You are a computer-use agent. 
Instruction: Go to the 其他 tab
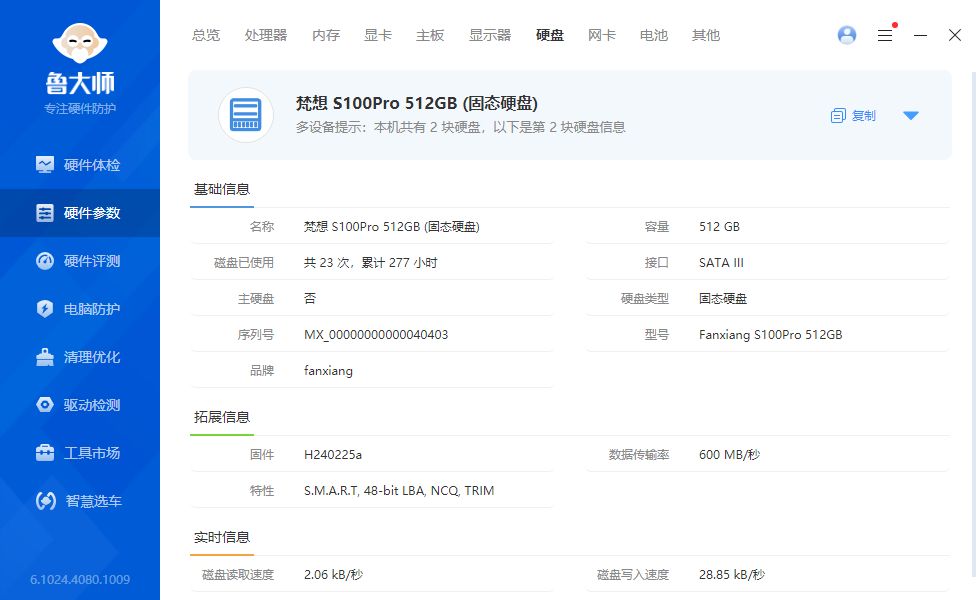pos(706,35)
